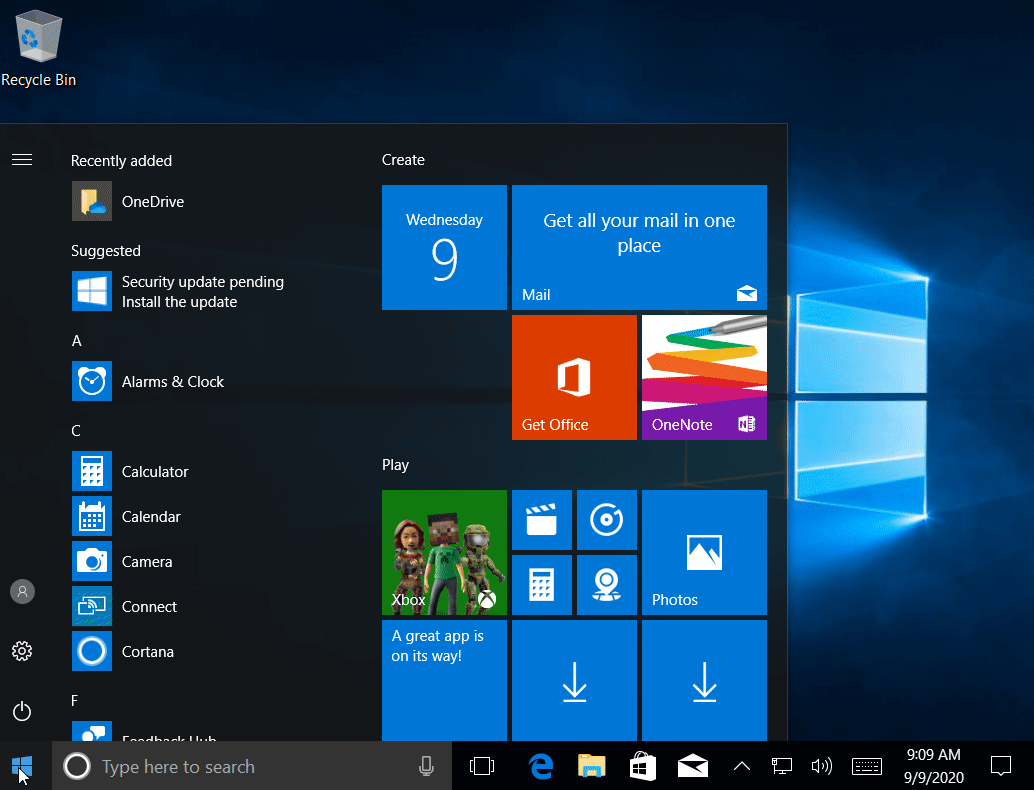
Task: Click the Recently added heading
Action: tap(121, 161)
